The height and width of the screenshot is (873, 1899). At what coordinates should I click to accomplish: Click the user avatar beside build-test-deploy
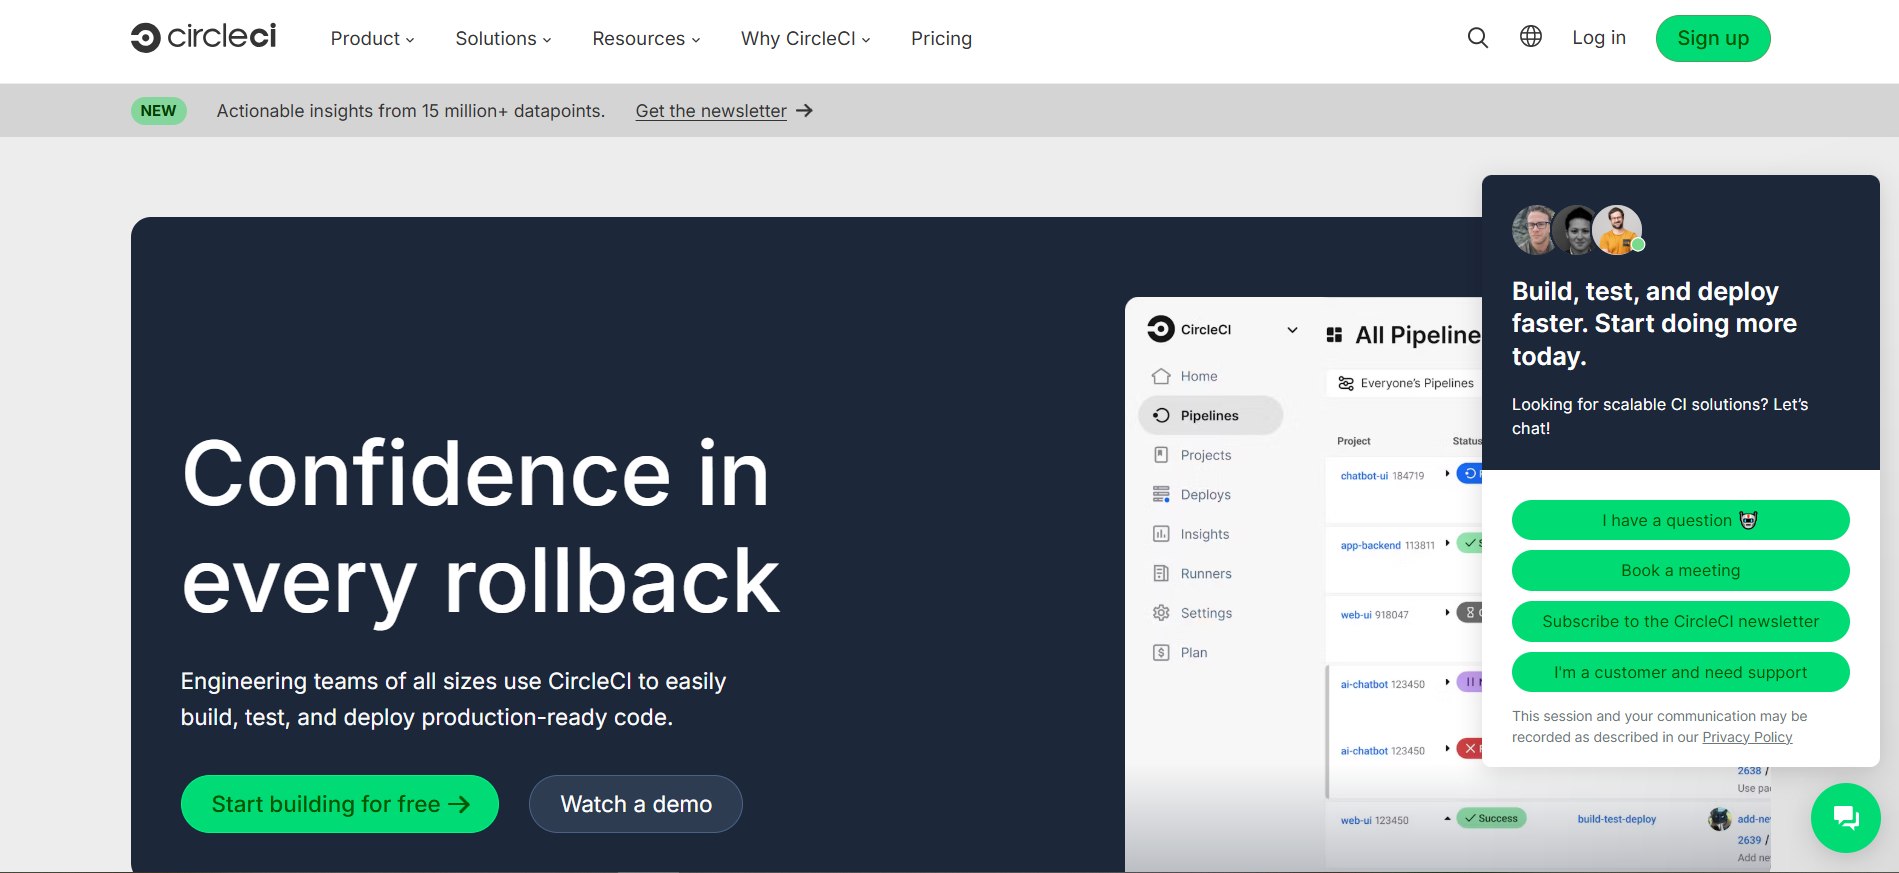coord(1719,819)
